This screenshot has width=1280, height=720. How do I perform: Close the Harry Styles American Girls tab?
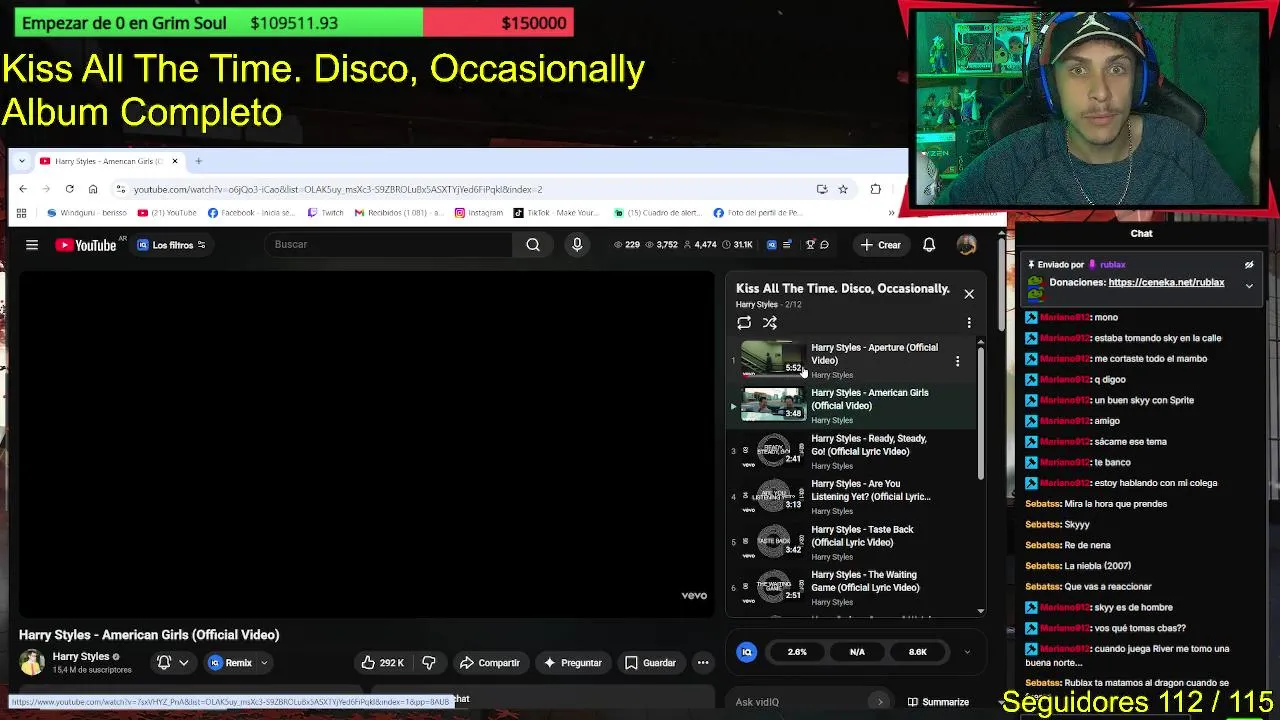[x=175, y=161]
